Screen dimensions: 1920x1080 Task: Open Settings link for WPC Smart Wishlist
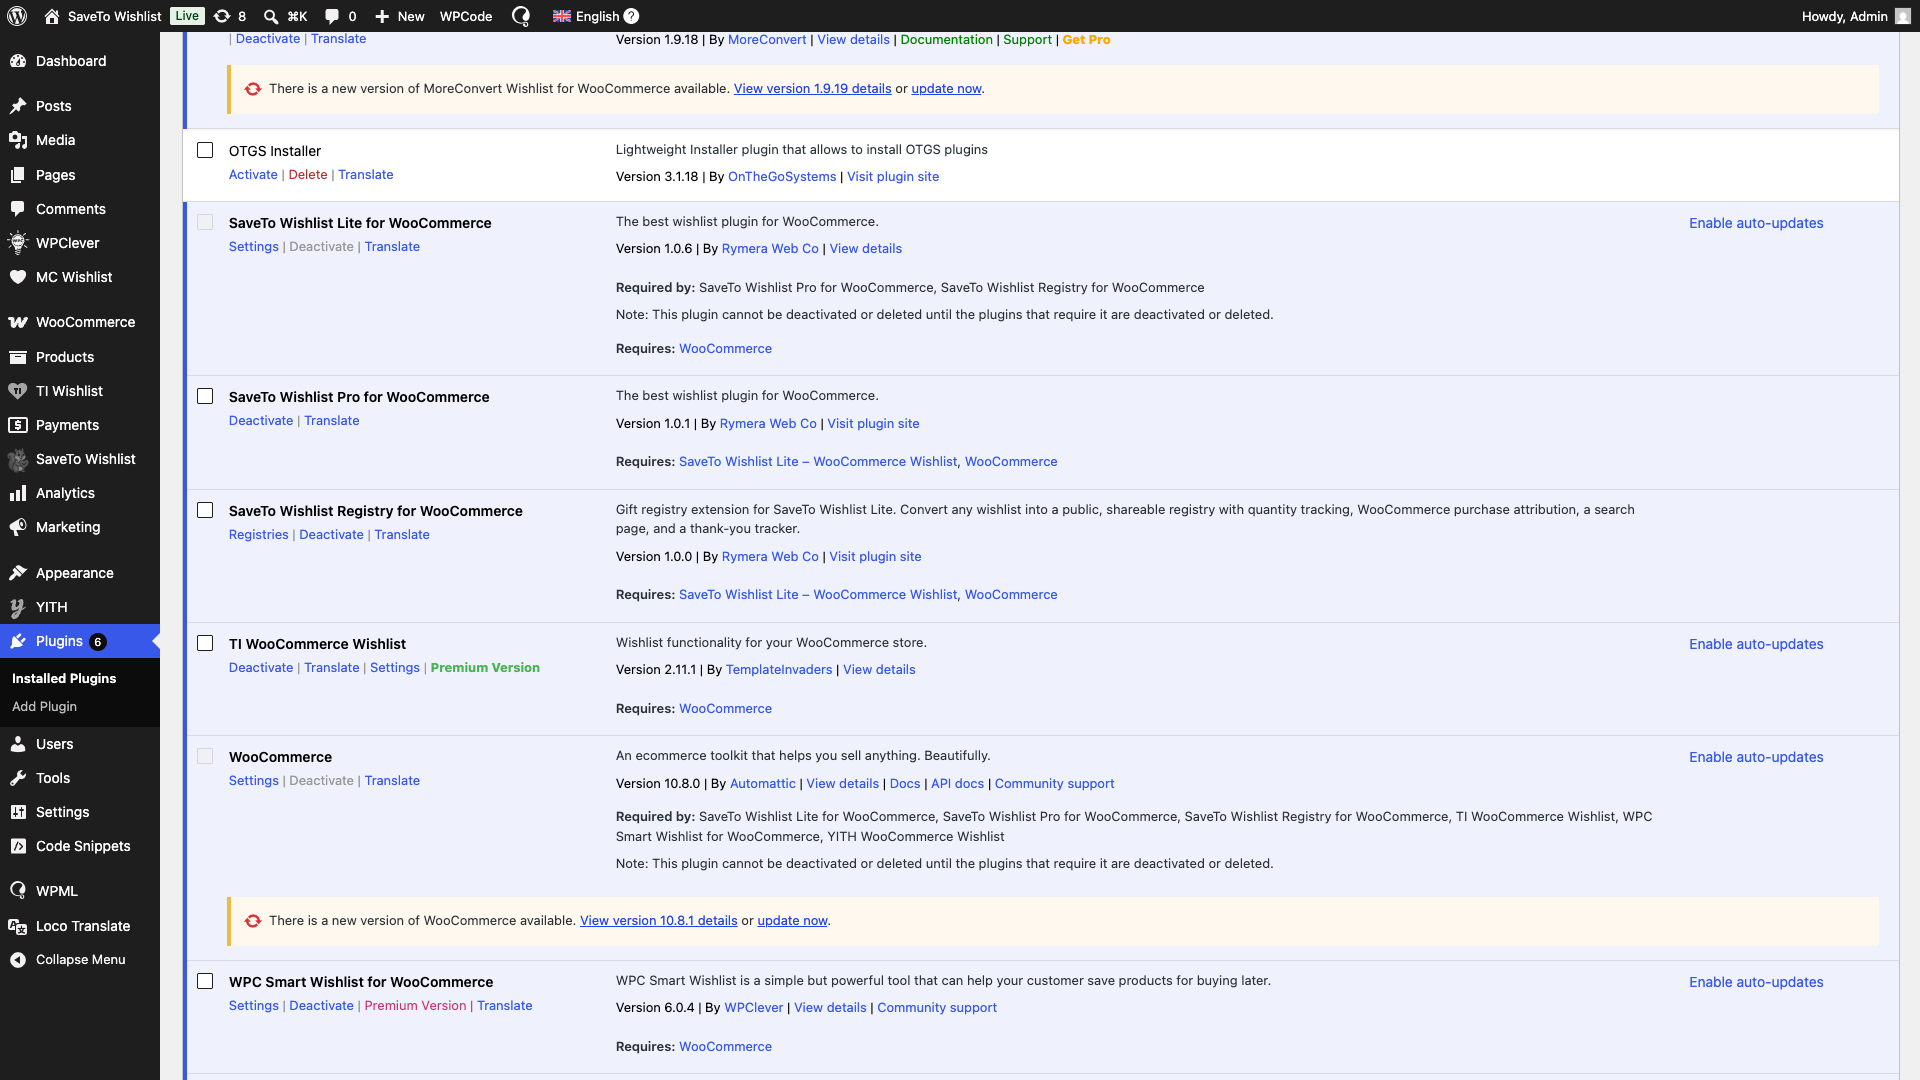253,1005
